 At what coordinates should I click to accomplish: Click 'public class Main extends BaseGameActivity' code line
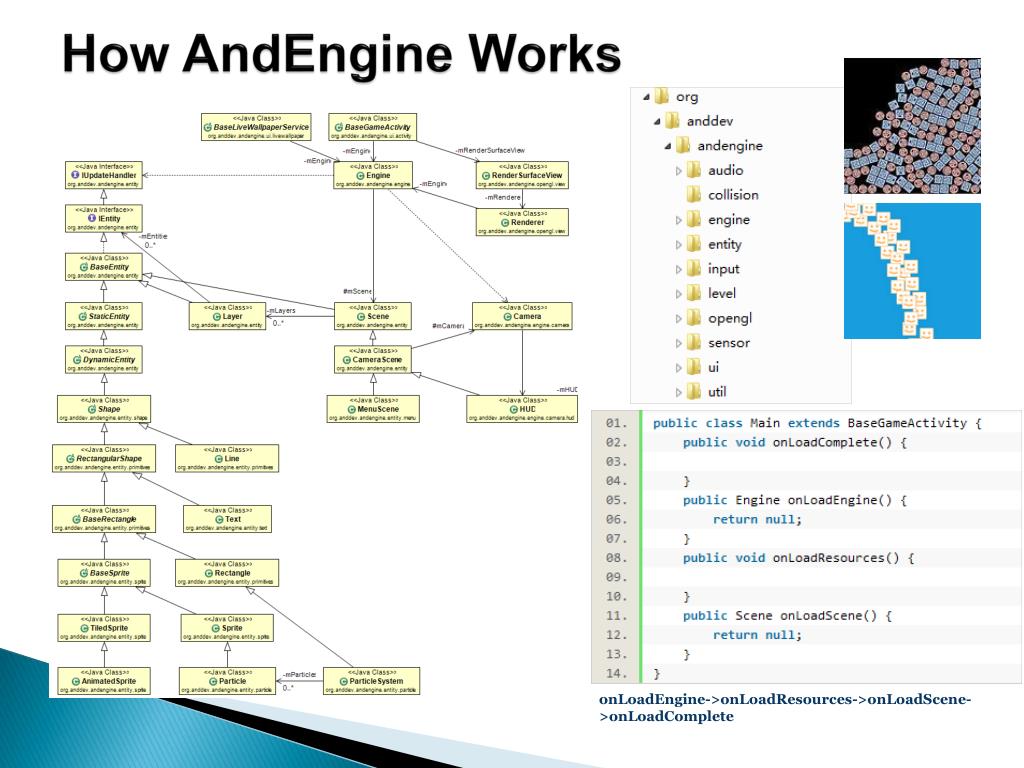817,423
